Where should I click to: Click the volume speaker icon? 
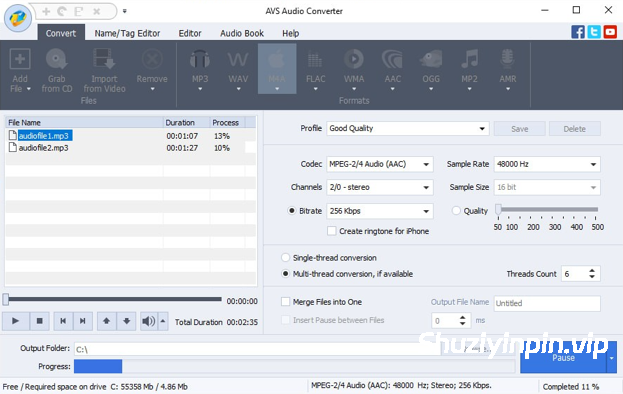pos(149,321)
